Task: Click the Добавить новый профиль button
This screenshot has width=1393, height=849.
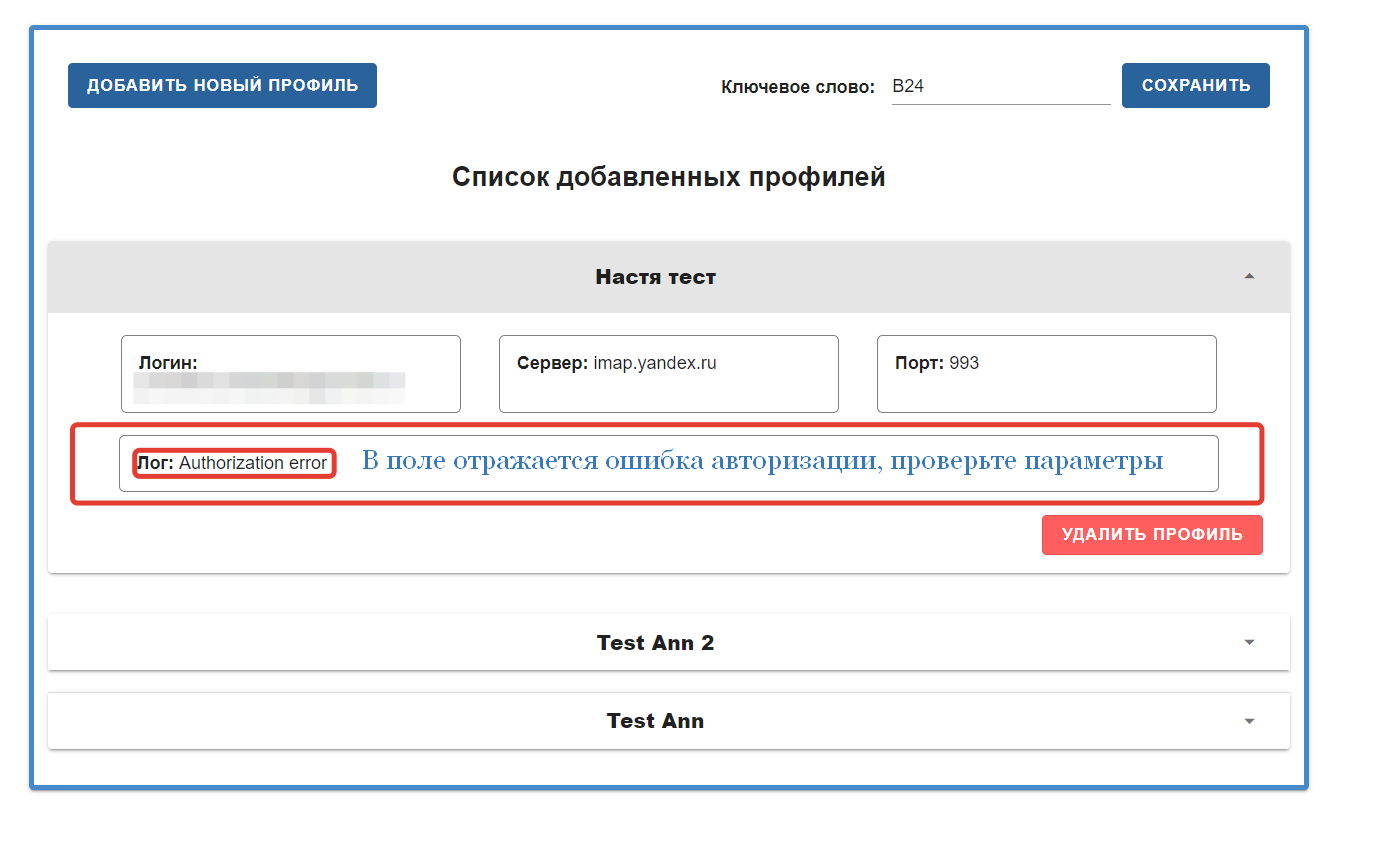Action: tap(222, 86)
